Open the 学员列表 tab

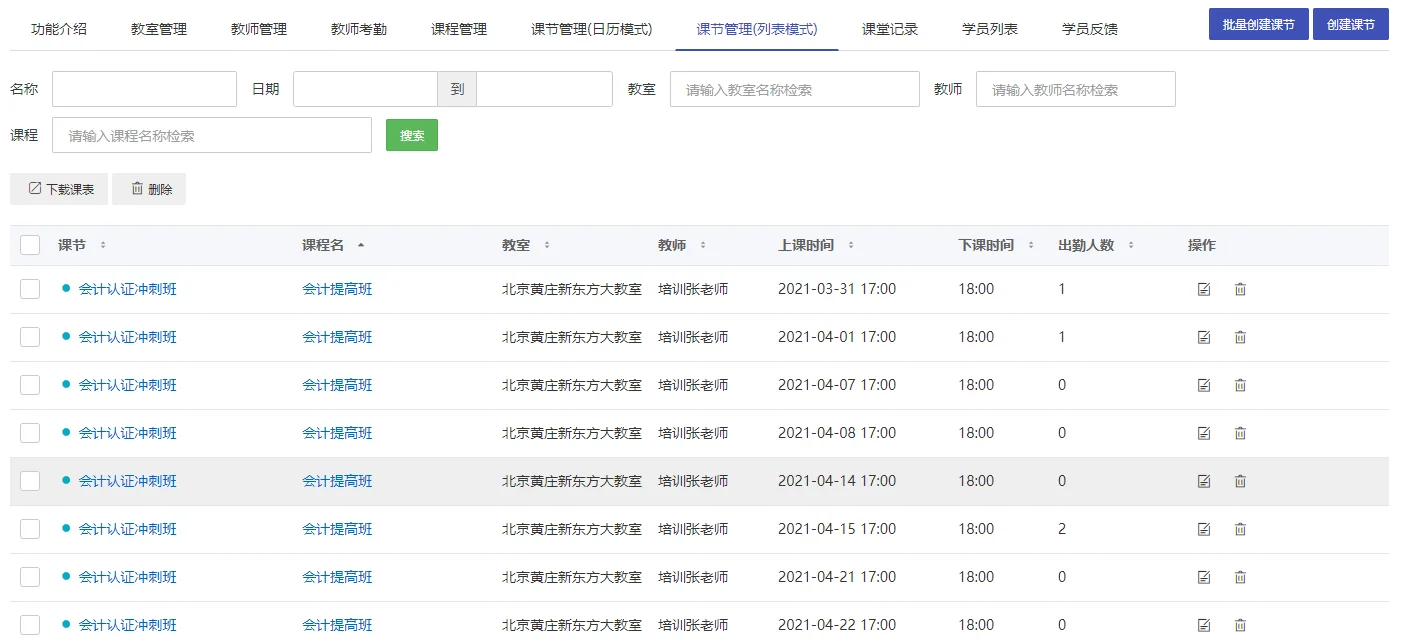click(x=990, y=29)
